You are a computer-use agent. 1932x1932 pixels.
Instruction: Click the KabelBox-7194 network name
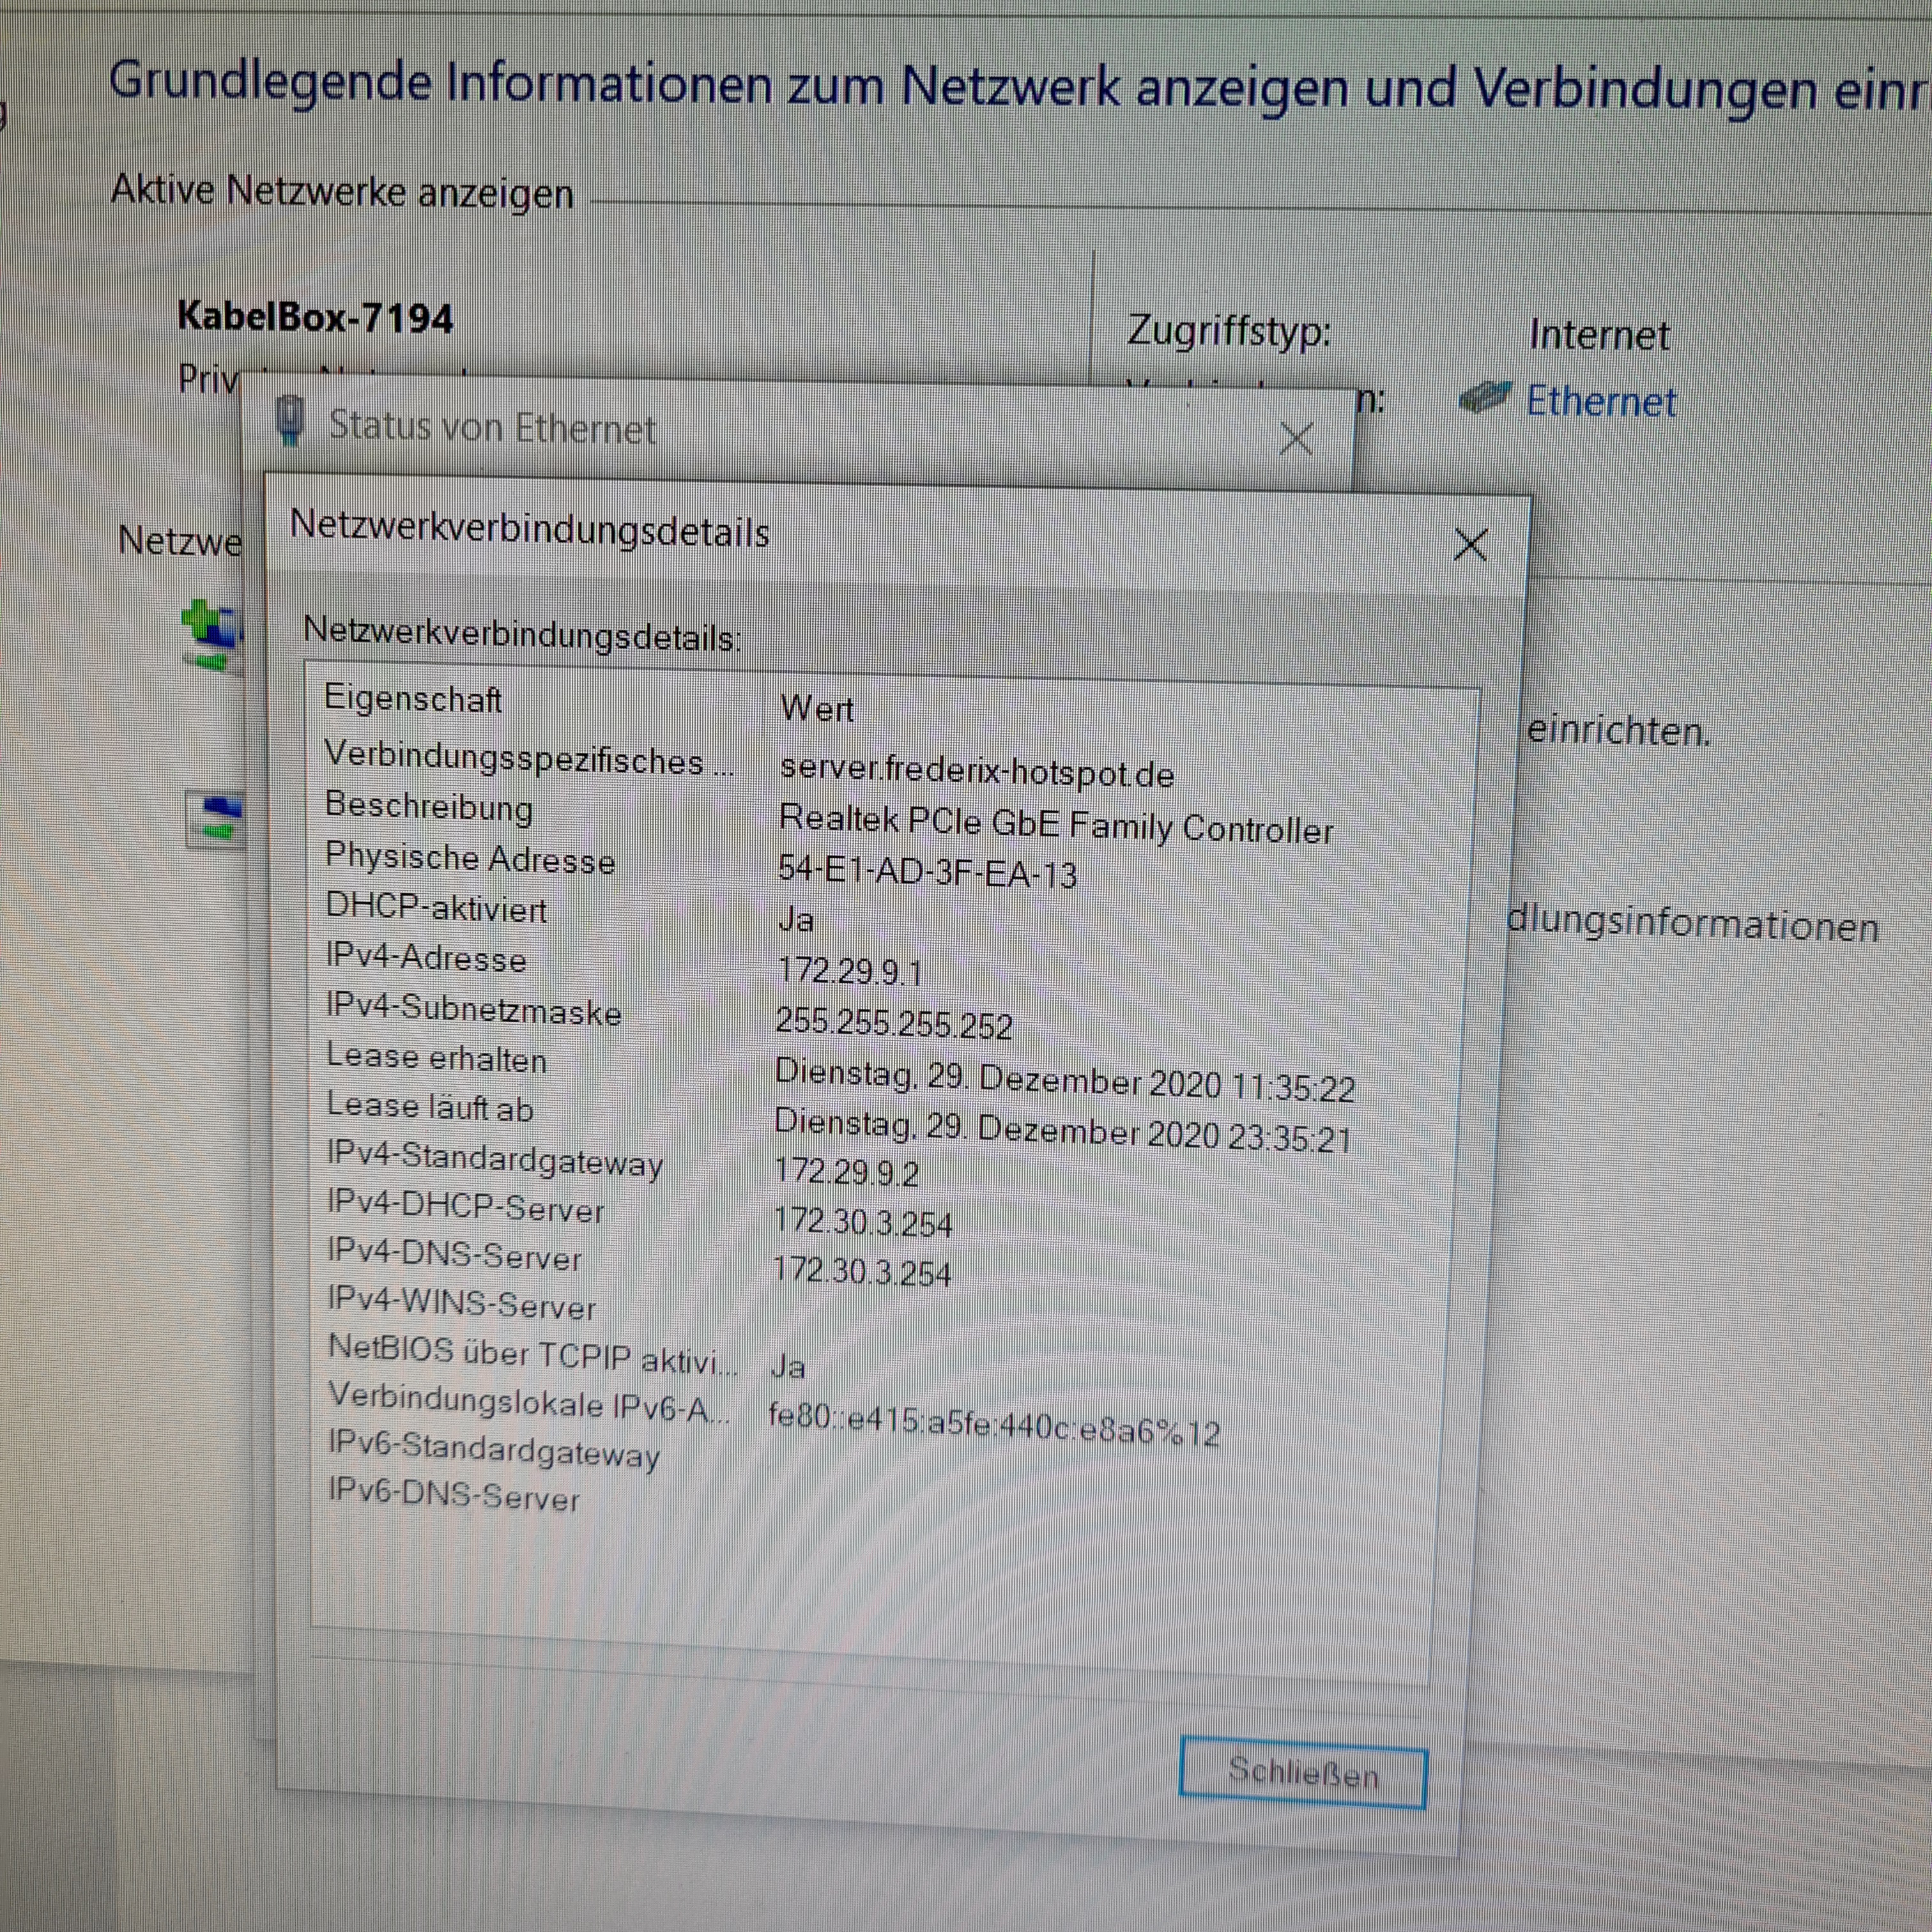pos(315,318)
